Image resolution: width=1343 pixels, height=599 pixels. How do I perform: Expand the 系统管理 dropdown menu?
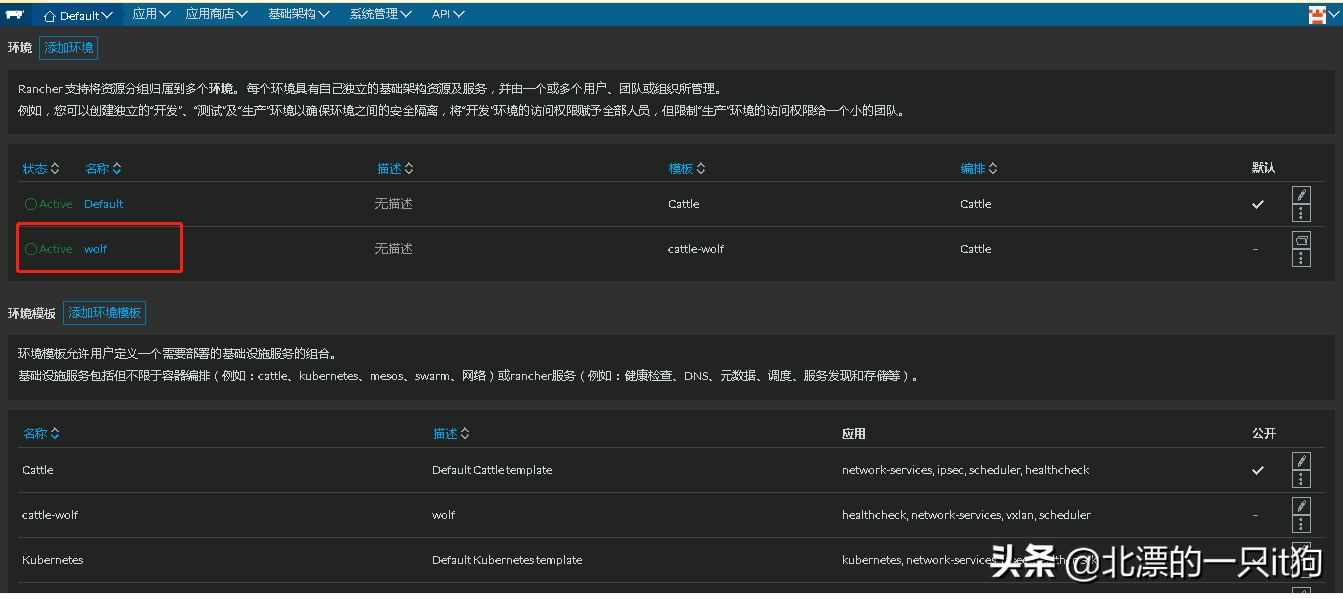[x=380, y=14]
